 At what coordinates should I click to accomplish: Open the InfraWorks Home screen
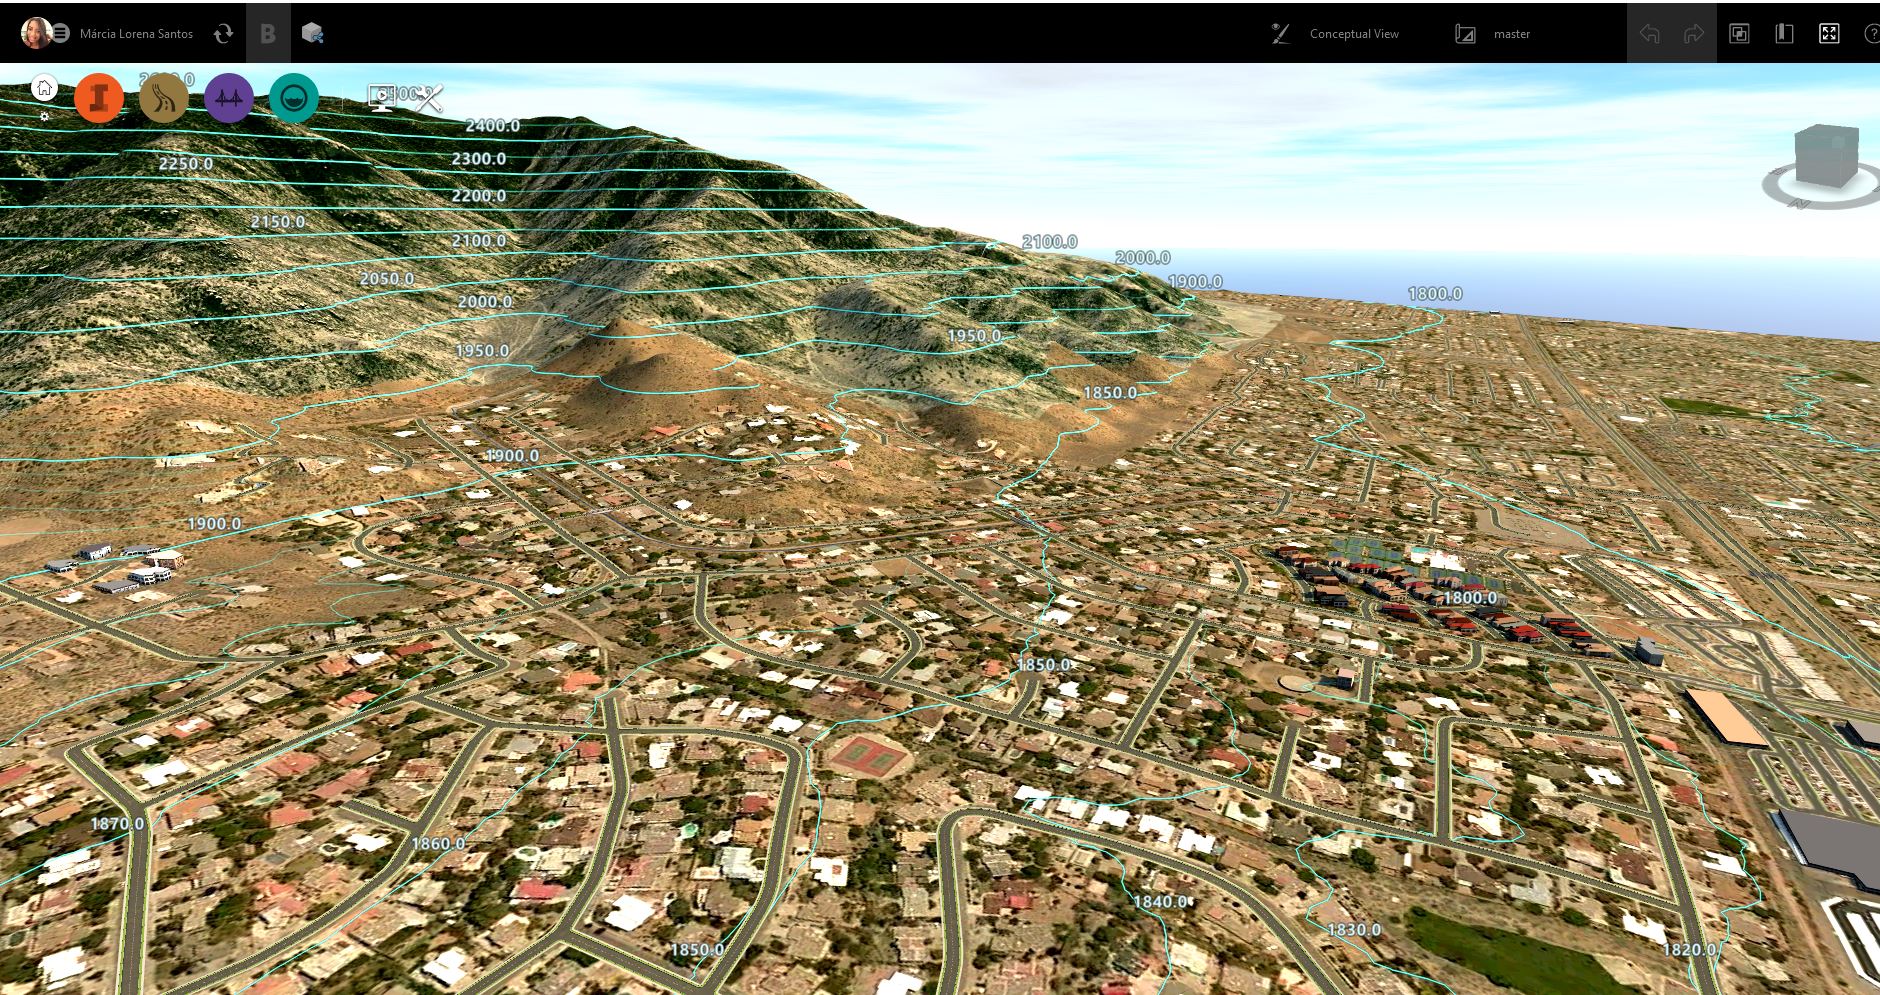[x=44, y=88]
